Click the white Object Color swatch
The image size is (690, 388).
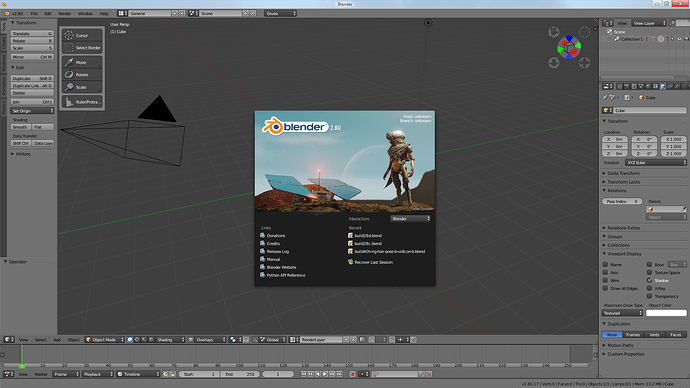coord(666,313)
